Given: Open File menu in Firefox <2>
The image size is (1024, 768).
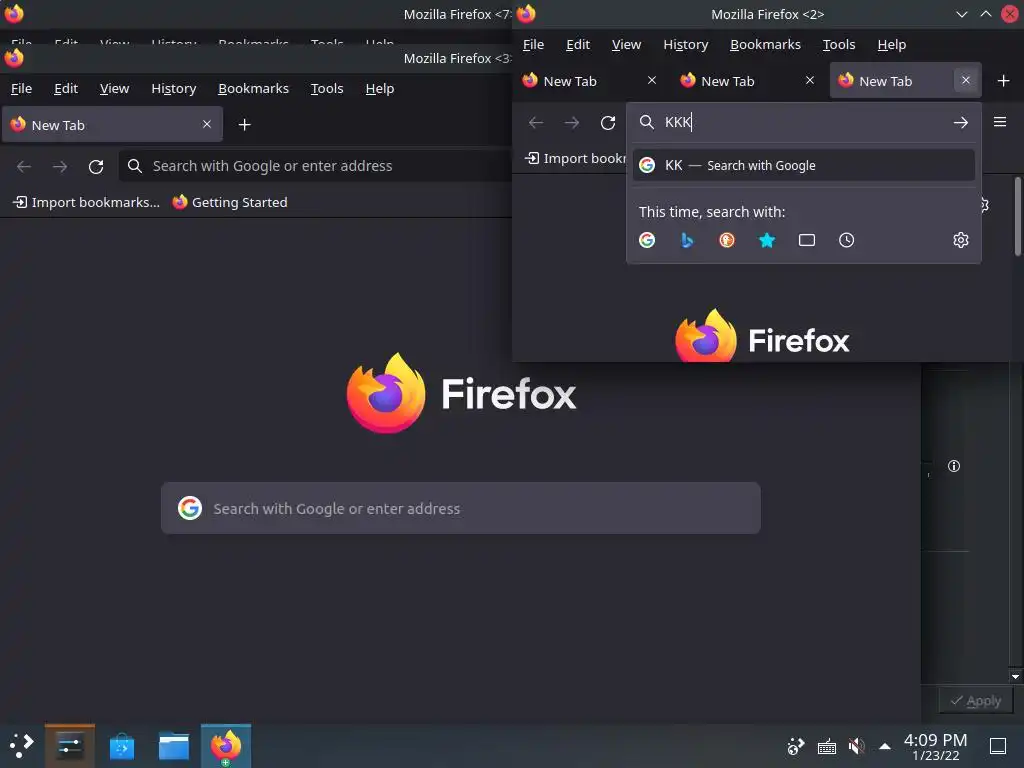Looking at the screenshot, I should point(533,44).
